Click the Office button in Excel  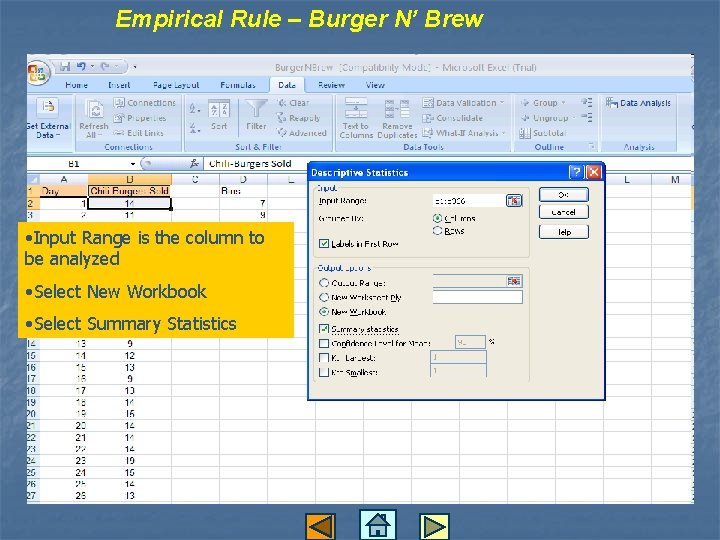click(38, 73)
